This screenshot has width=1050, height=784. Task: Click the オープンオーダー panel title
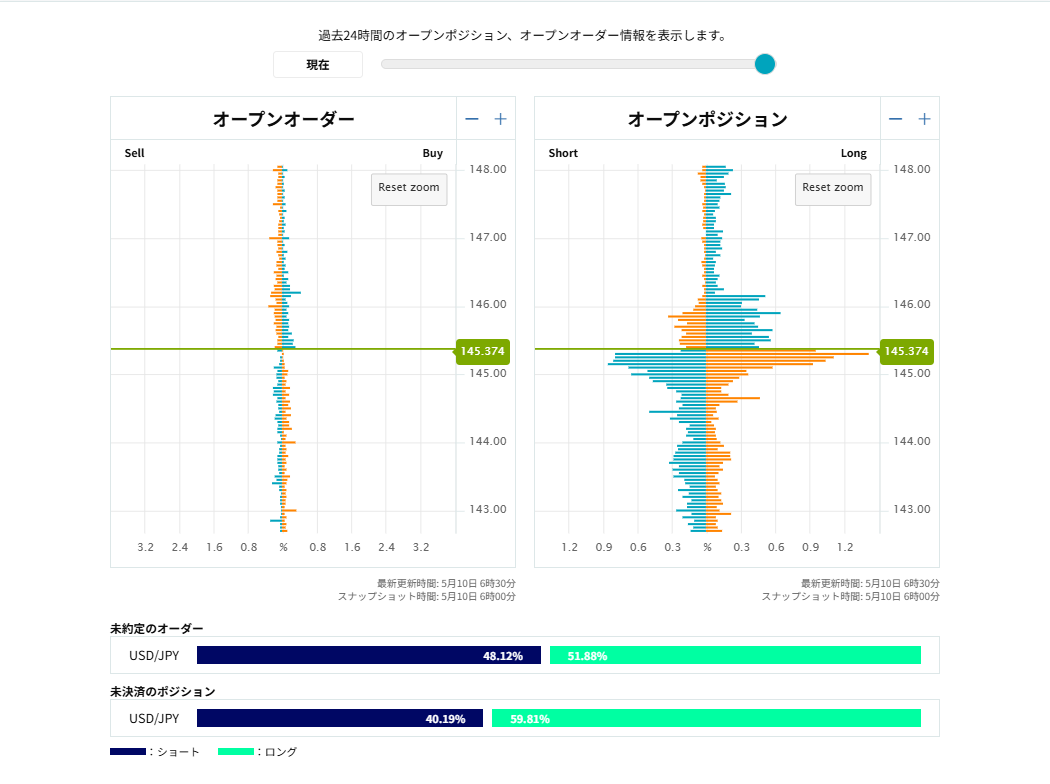point(283,119)
